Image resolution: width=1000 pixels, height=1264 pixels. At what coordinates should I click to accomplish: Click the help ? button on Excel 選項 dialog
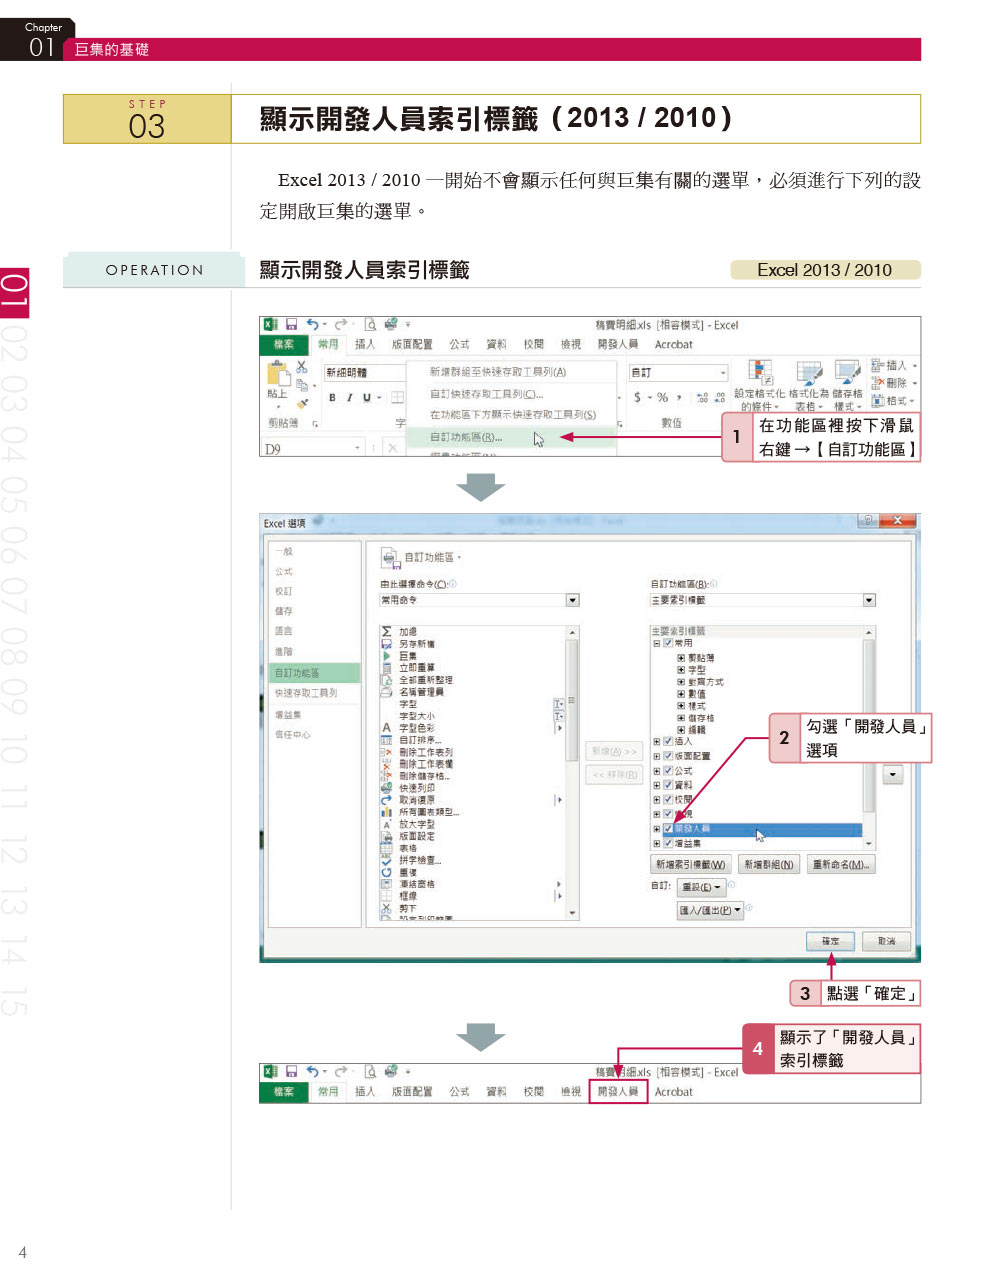867,521
